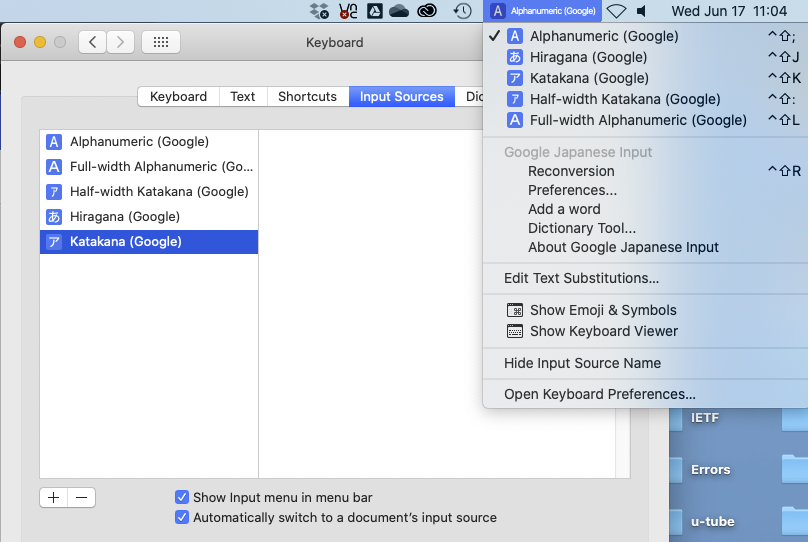Click the Dropbox icon in menu bar

(x=320, y=11)
